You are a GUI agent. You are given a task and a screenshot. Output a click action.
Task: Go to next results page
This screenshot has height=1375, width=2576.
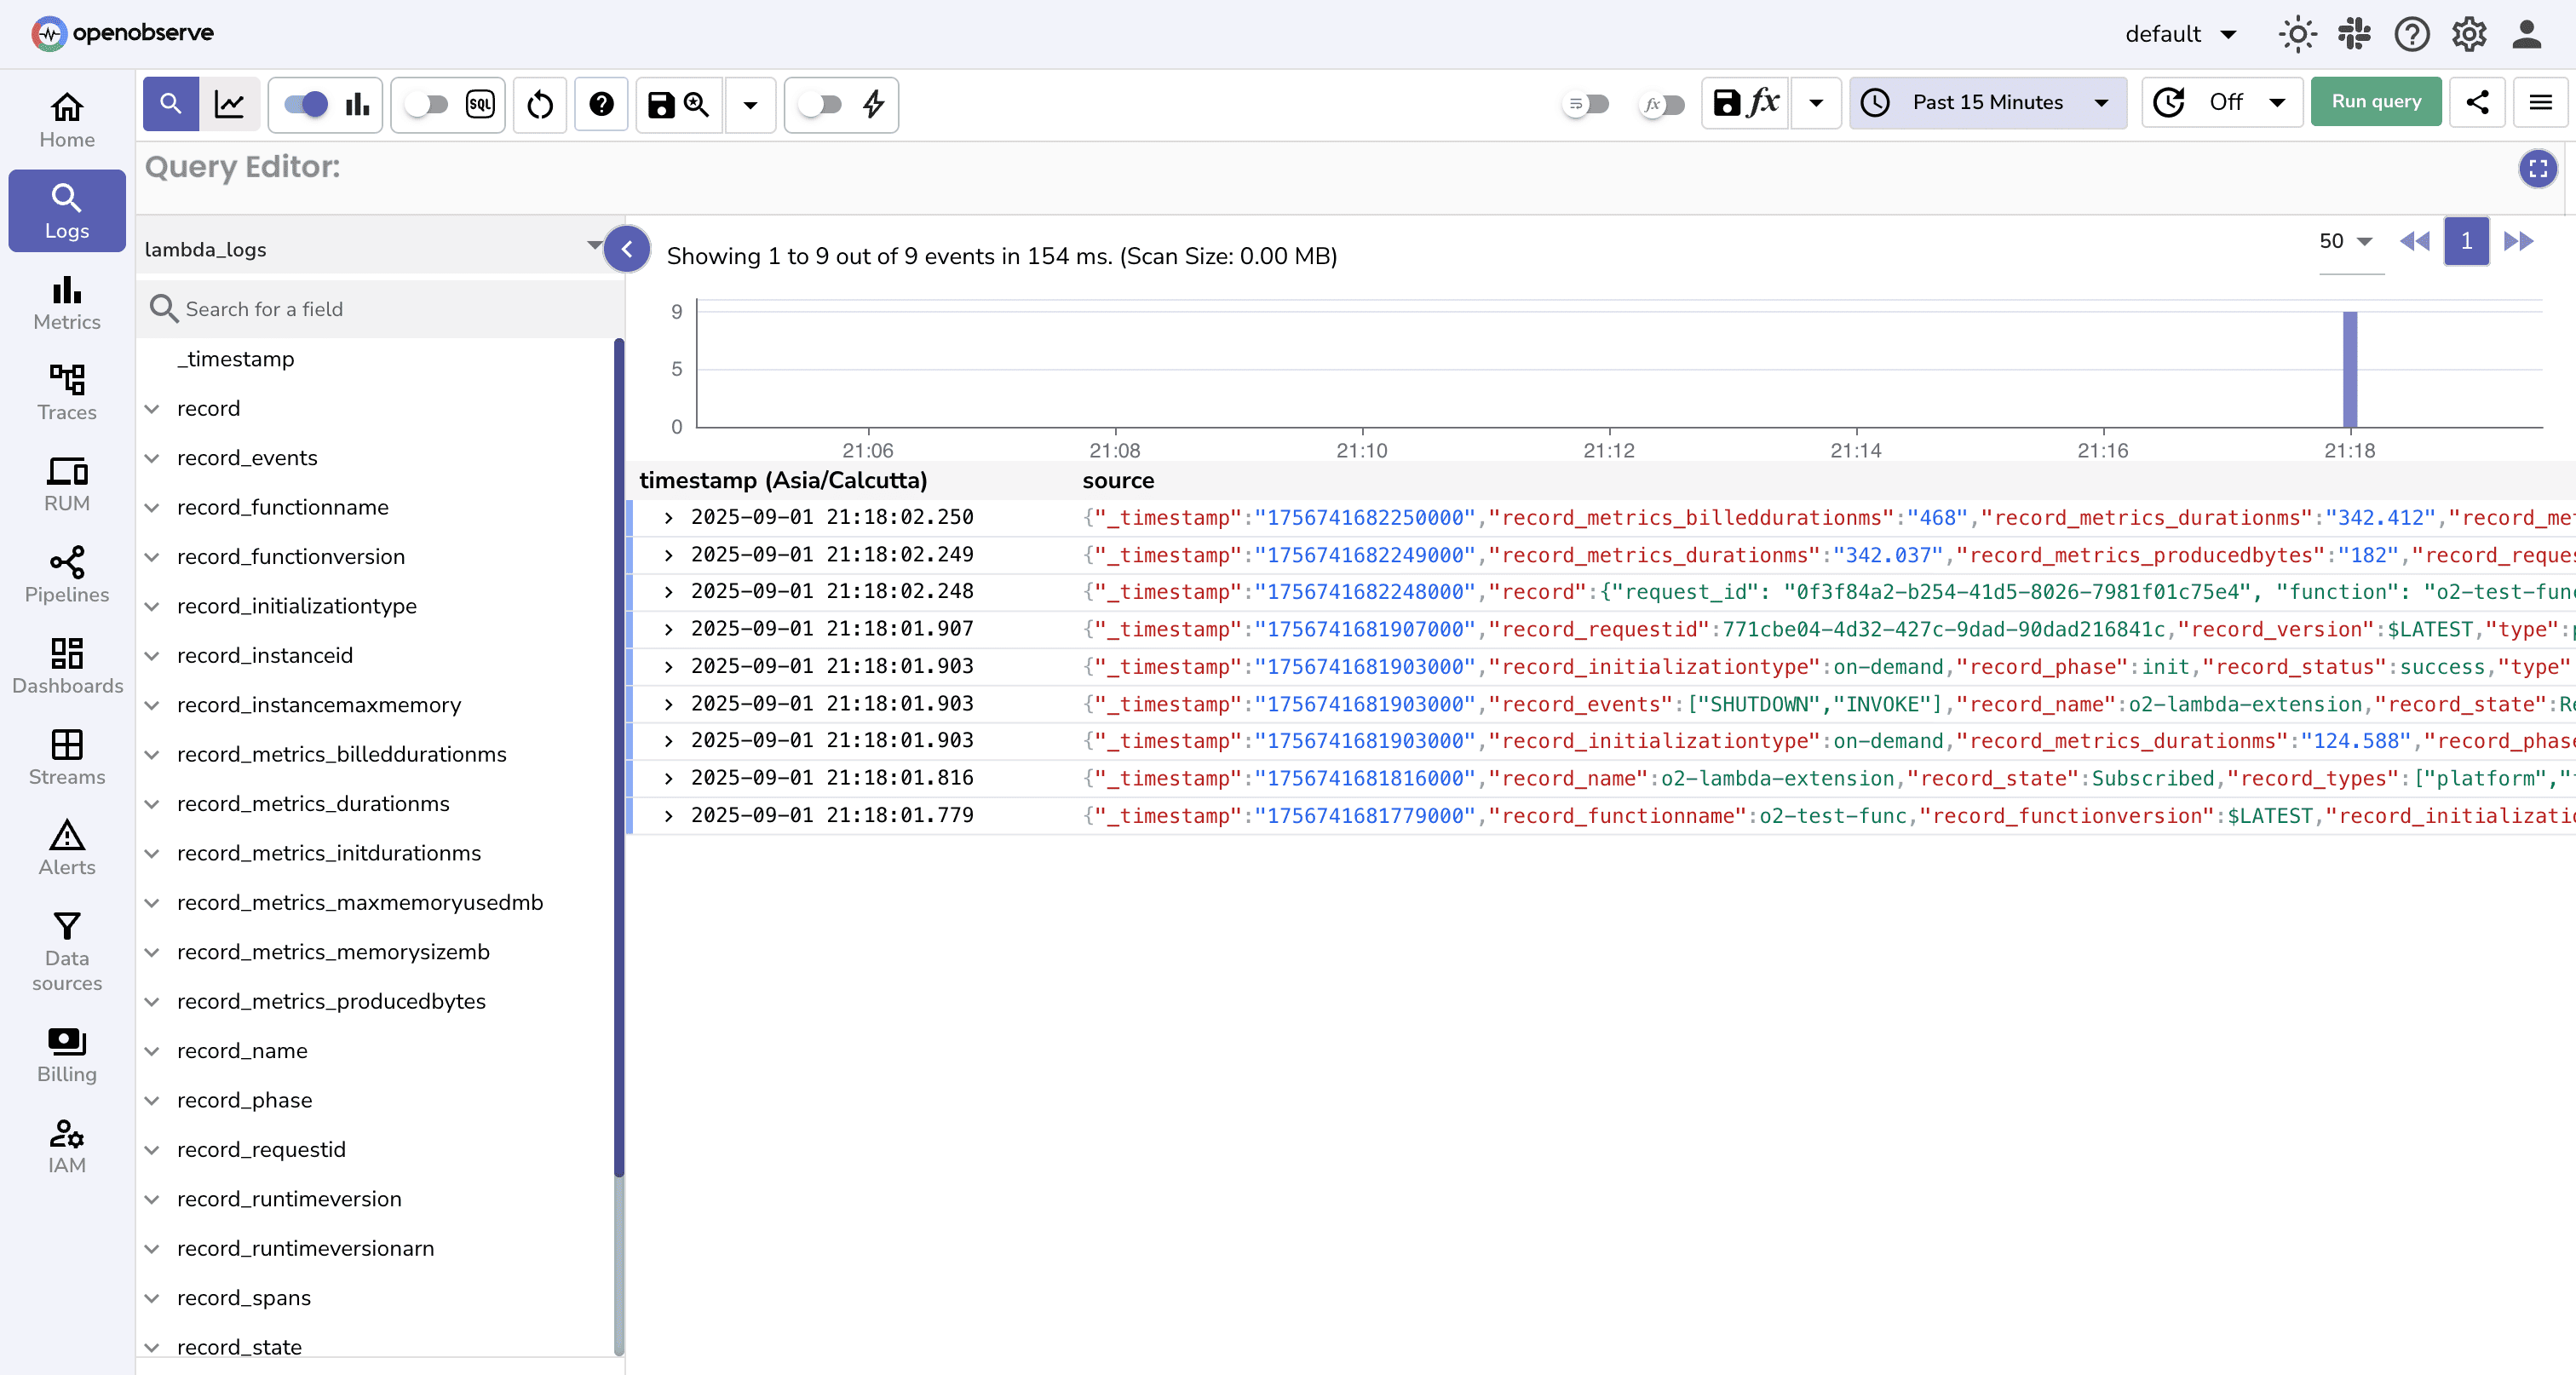tap(2519, 241)
